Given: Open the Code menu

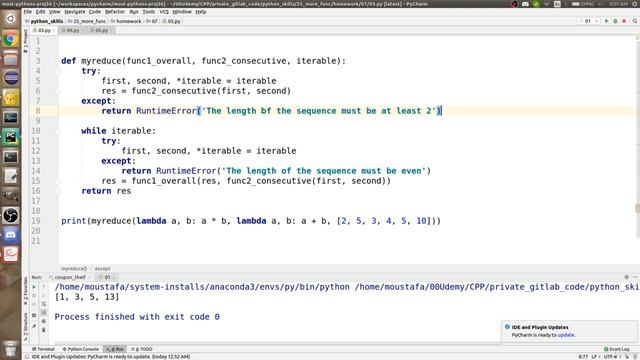Looking at the screenshot, I should 95,12.
